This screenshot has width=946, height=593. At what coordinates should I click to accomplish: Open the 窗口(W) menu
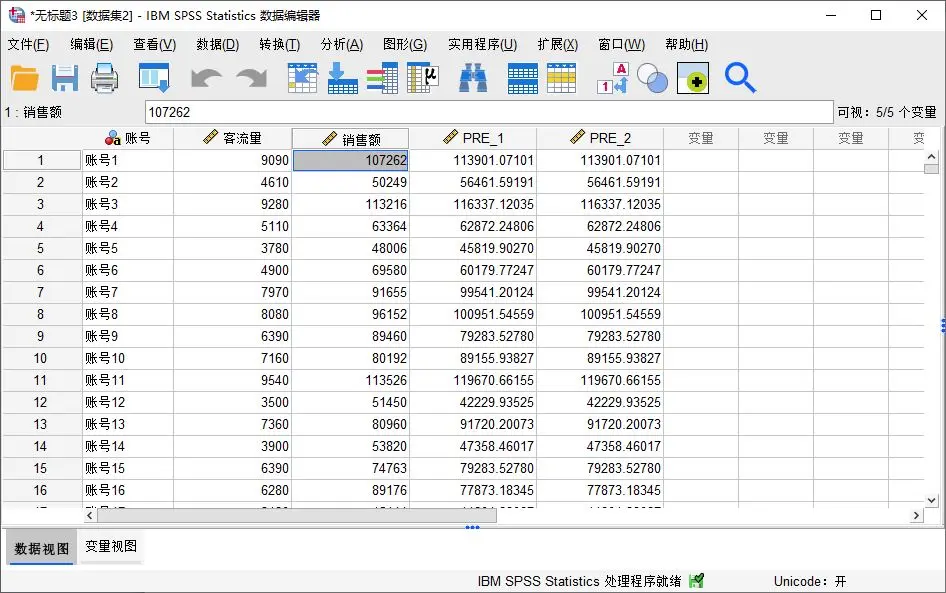tap(621, 45)
